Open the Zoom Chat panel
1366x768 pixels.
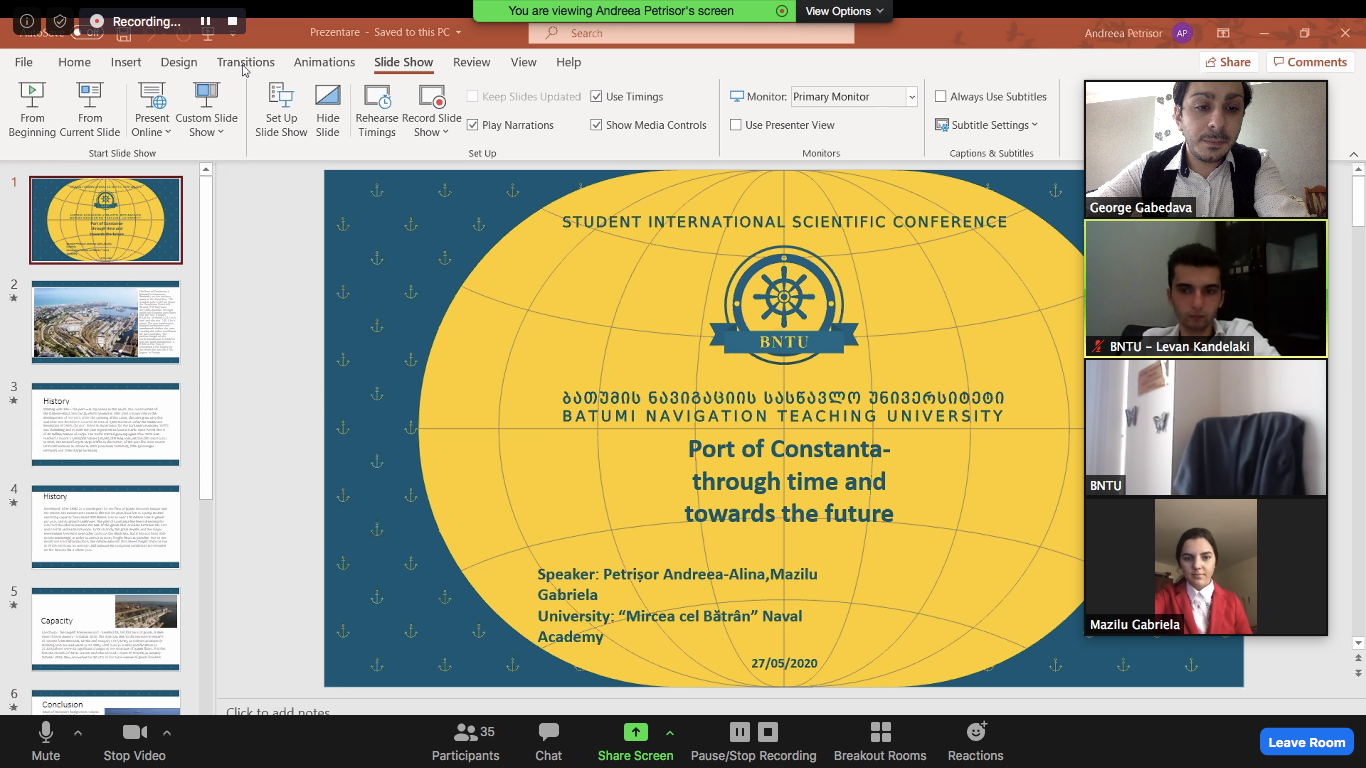pyautogui.click(x=548, y=740)
